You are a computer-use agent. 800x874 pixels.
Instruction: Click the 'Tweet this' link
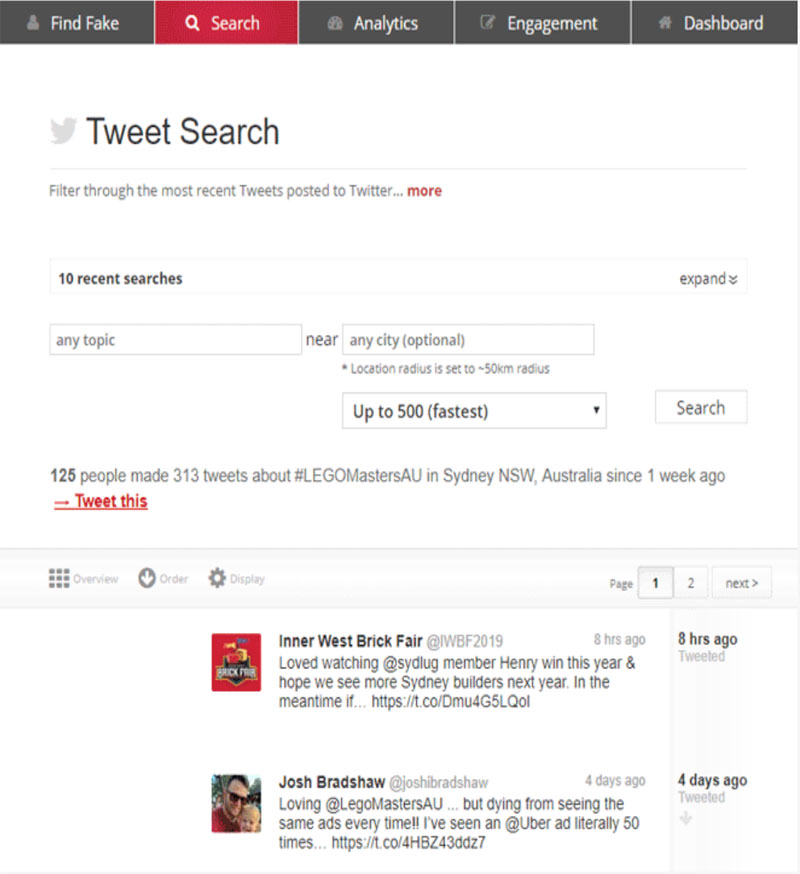coord(101,501)
